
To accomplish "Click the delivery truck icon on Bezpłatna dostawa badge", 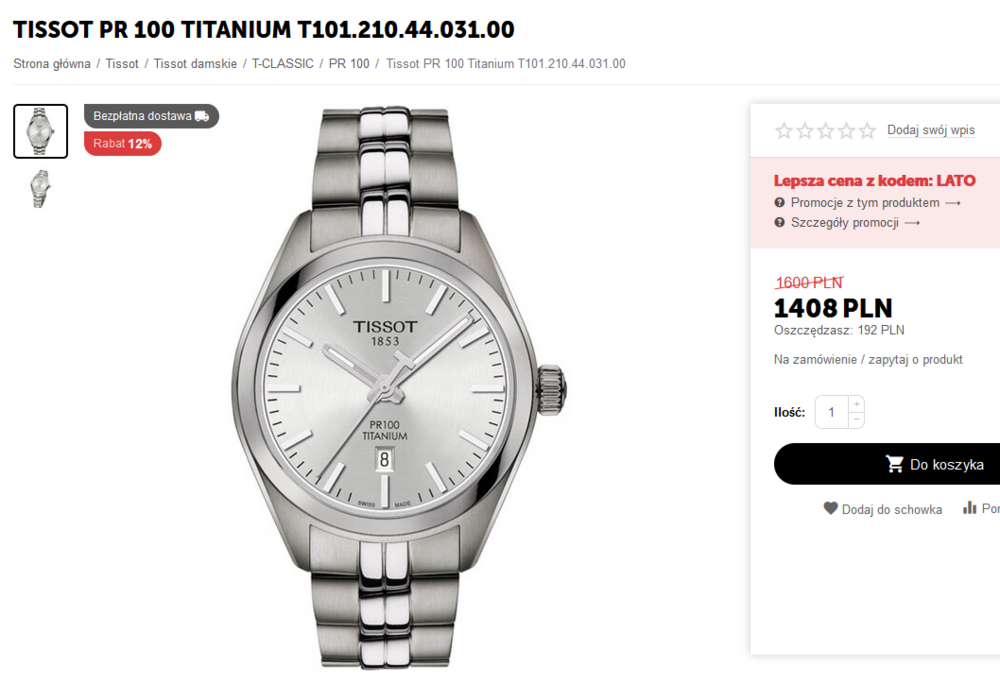I will 202,116.
